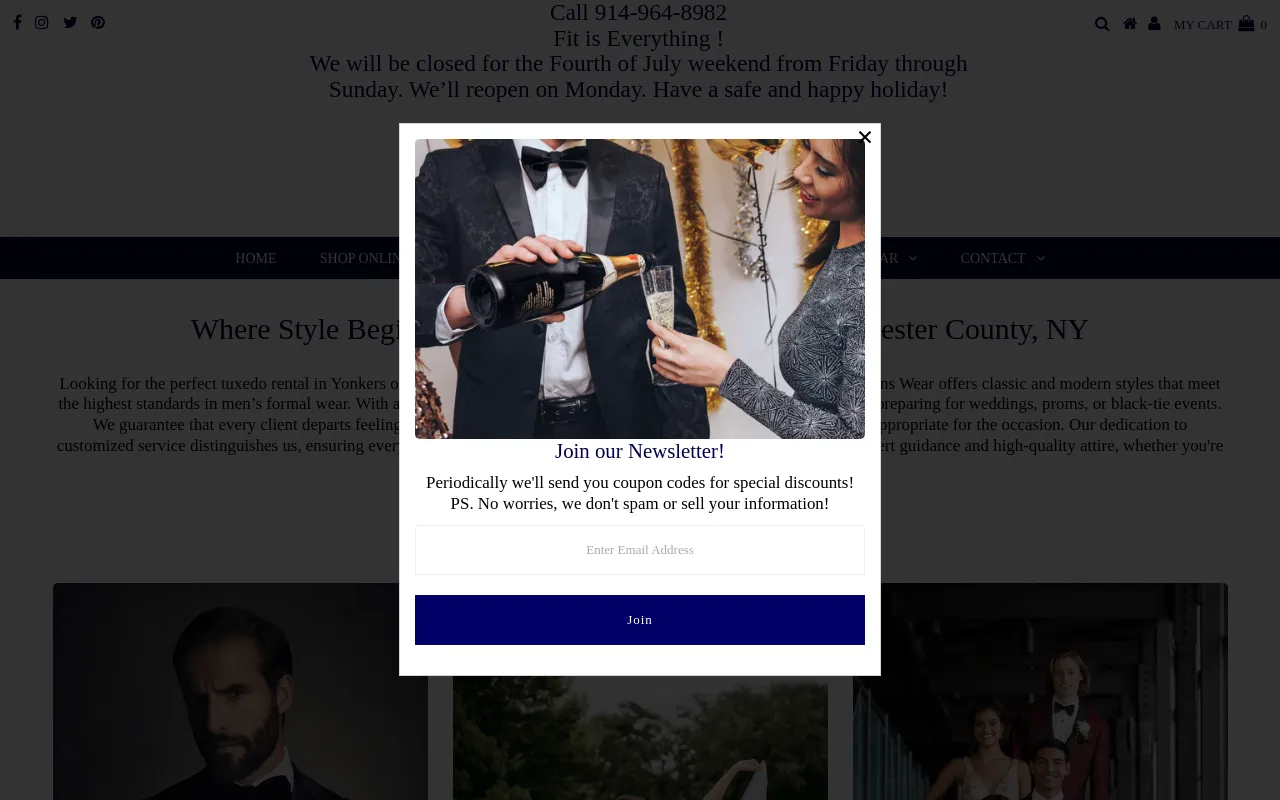Click the home house icon in top bar
The image size is (1280, 800).
(1130, 23)
